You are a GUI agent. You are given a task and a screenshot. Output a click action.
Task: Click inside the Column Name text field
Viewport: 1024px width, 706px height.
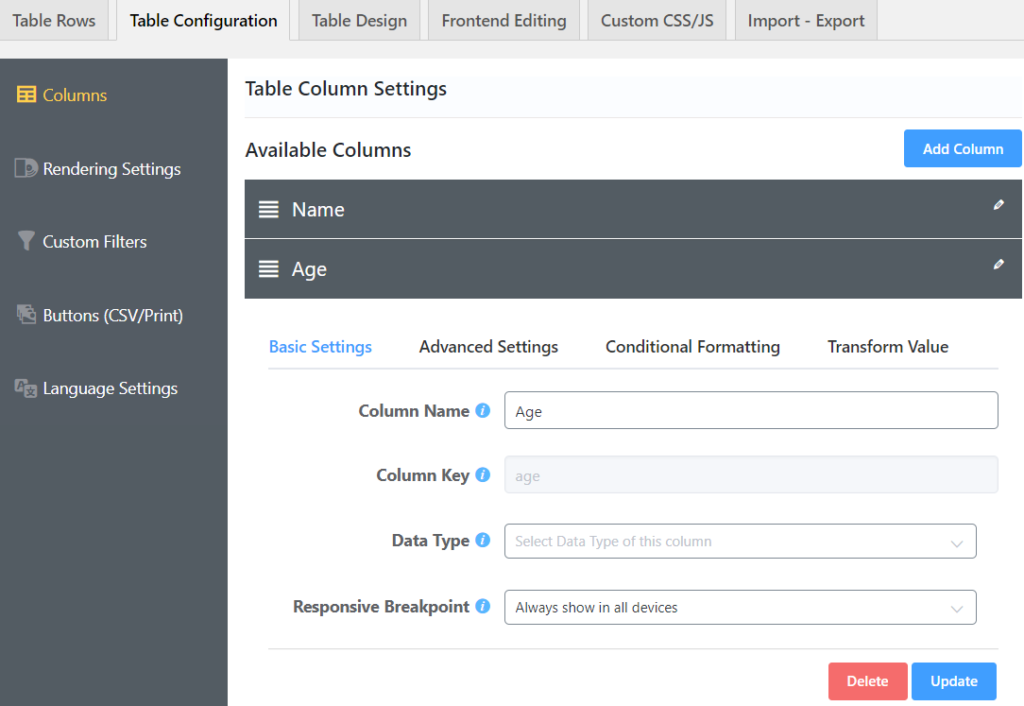tap(750, 410)
